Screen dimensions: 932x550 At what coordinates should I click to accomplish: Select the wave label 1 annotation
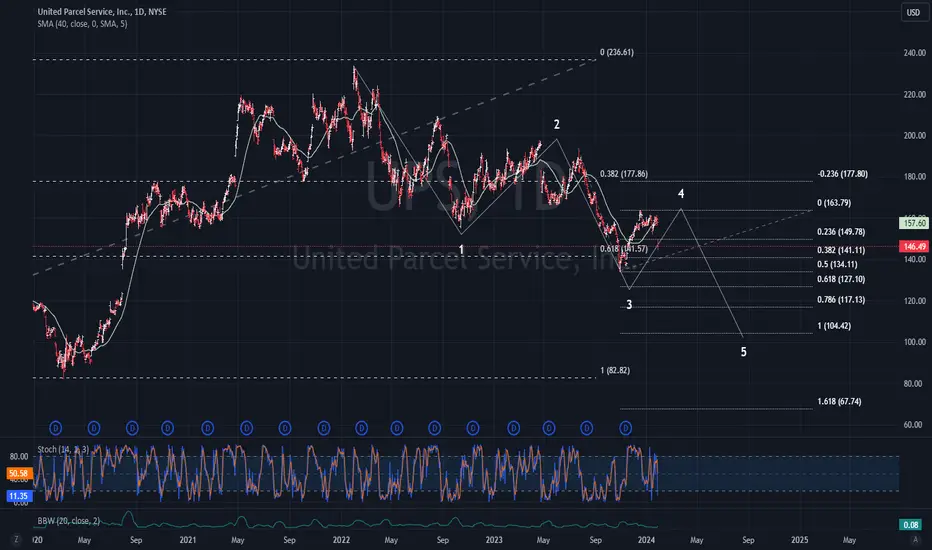(x=461, y=250)
